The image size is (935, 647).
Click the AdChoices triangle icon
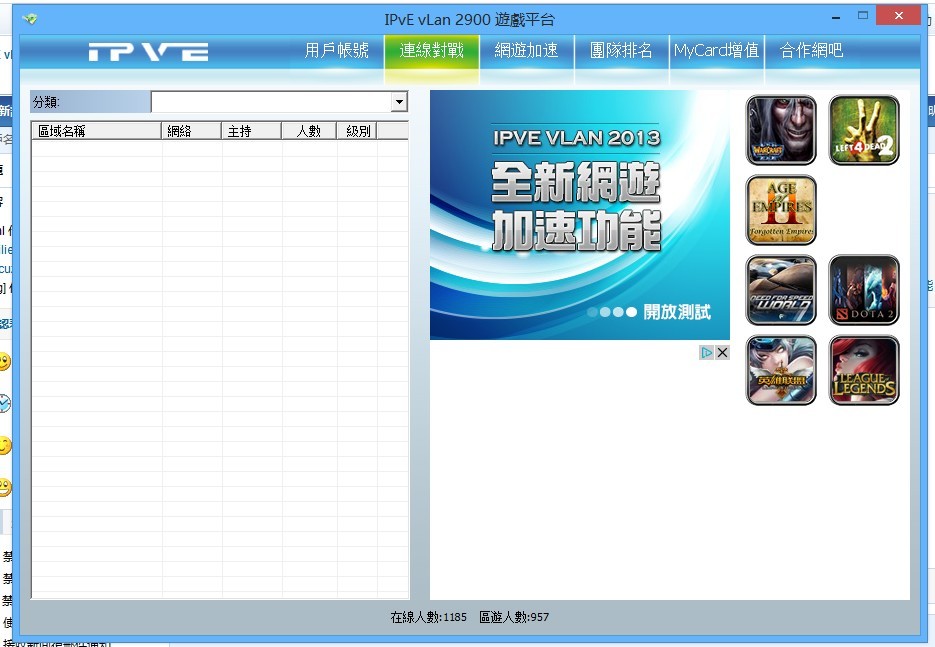point(706,352)
